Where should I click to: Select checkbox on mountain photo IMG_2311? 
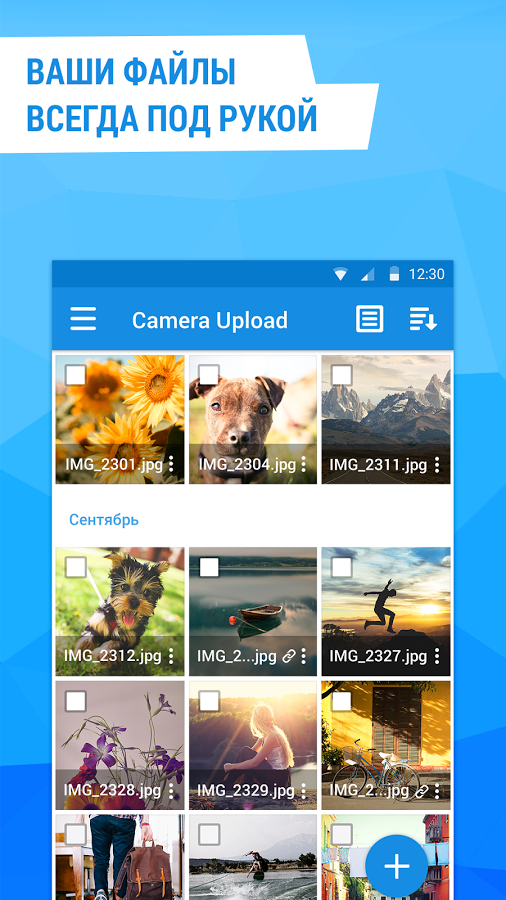click(341, 375)
